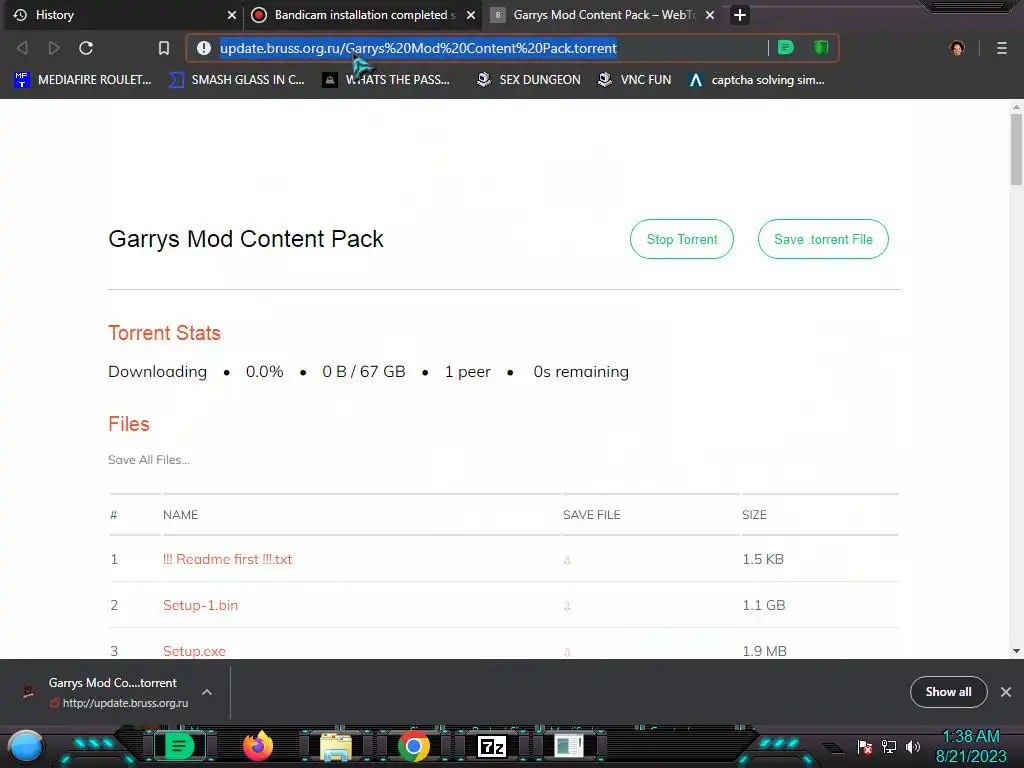Click the taskbar clock showing 1:38 AM

click(971, 746)
